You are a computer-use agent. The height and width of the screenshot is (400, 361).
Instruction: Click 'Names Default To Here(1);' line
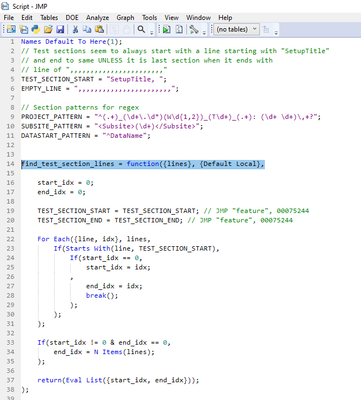coord(71,42)
